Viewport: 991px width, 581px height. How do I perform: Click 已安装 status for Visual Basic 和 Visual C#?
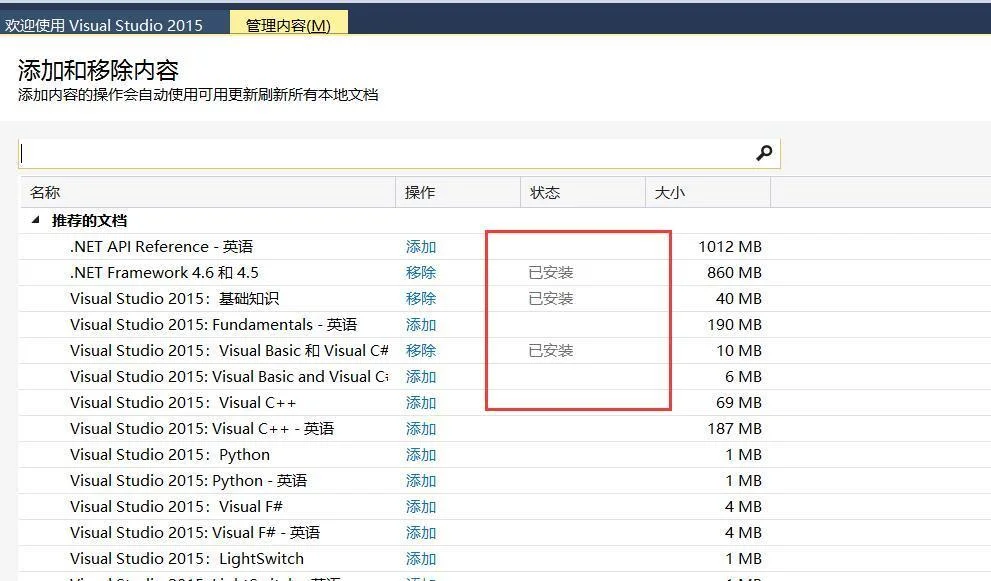(x=550, y=350)
